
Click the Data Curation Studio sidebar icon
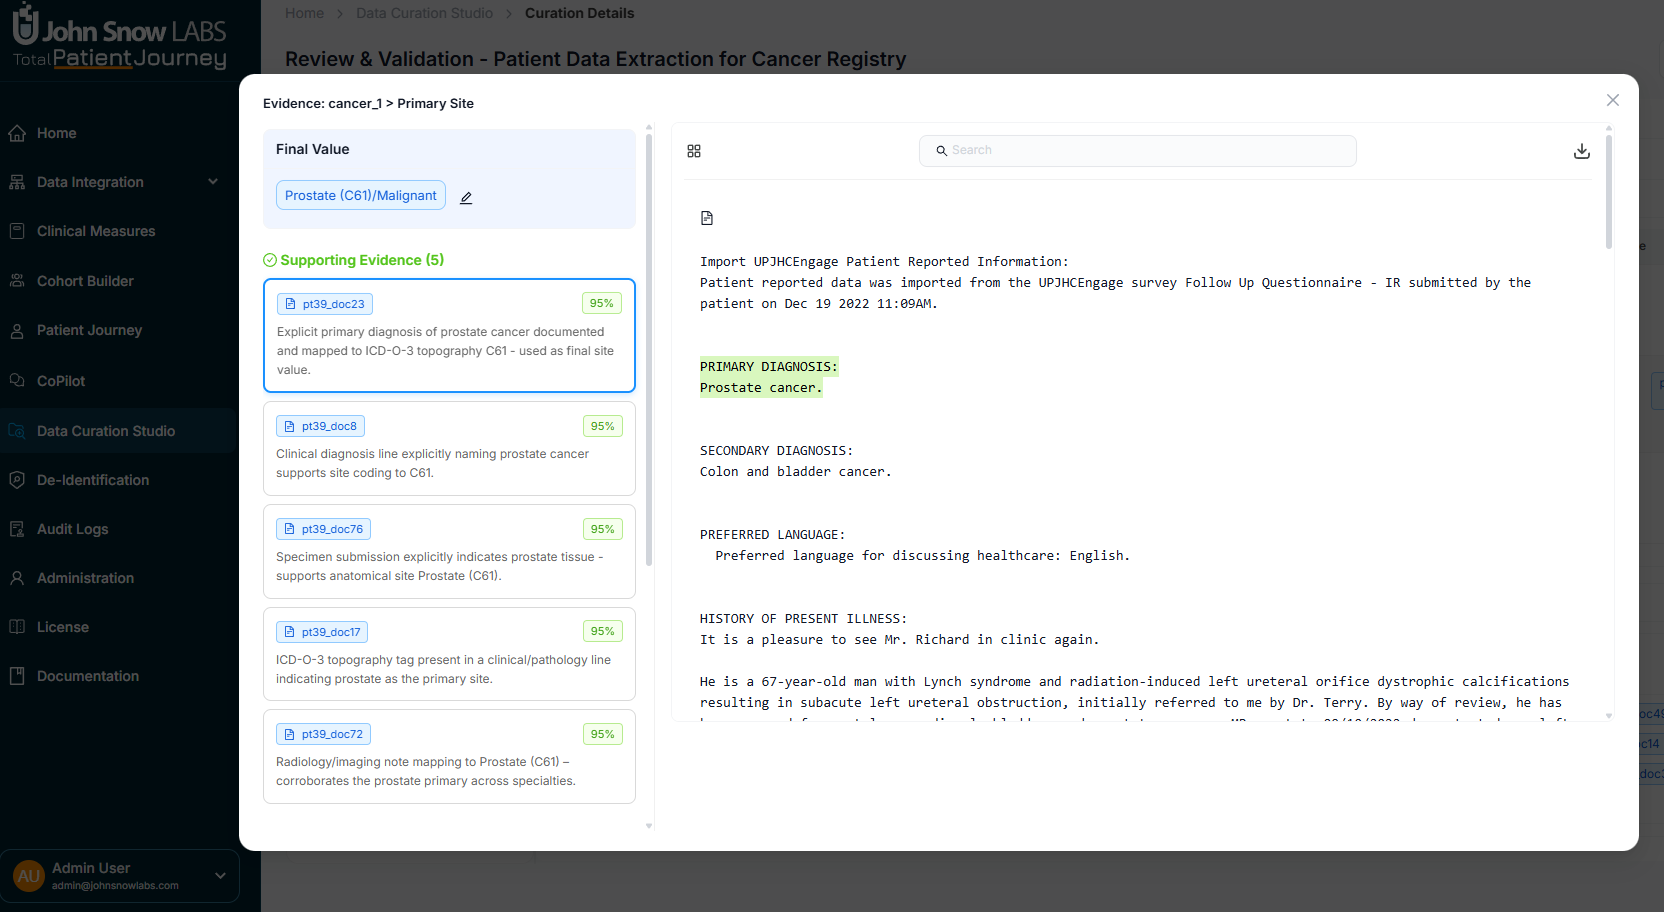pos(17,430)
